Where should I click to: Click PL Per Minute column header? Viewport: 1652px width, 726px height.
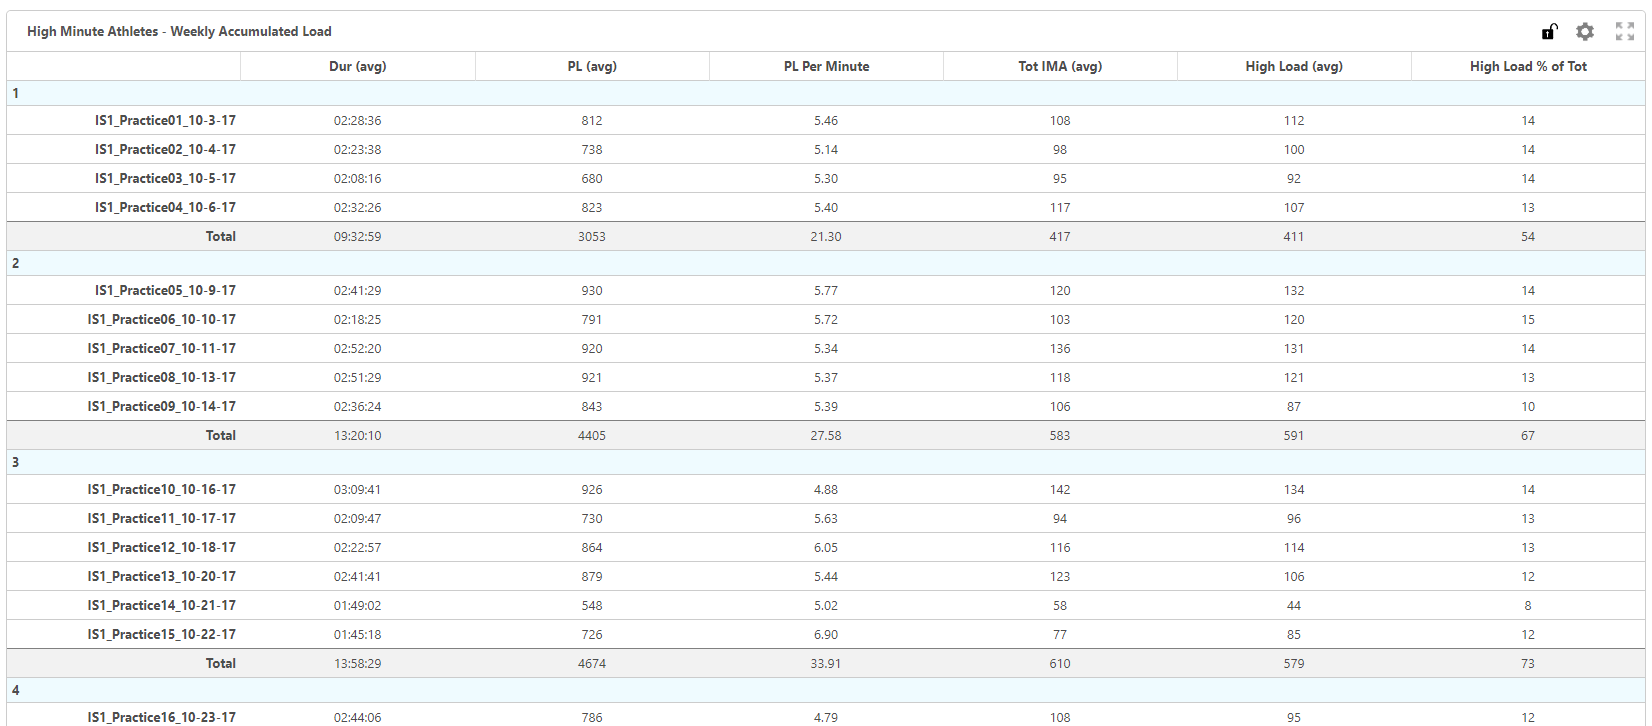tap(826, 66)
